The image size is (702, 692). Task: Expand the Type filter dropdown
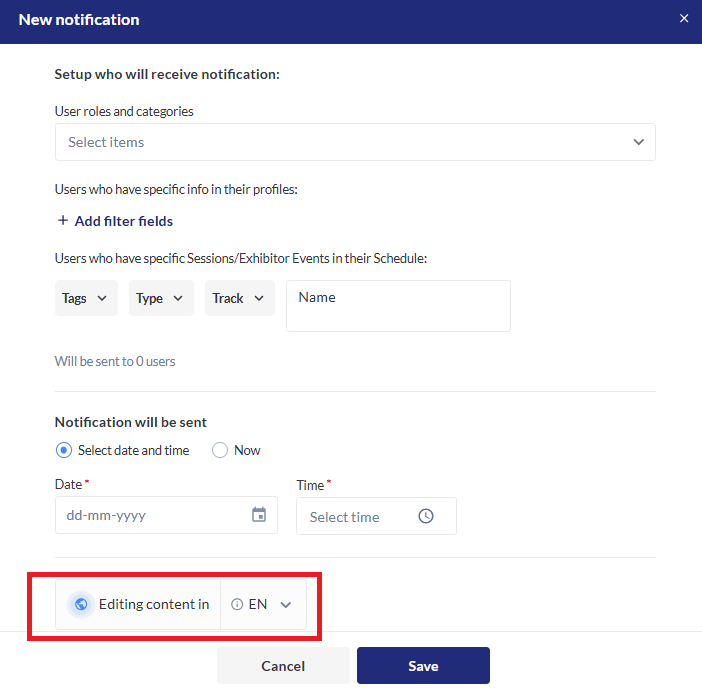pos(161,298)
